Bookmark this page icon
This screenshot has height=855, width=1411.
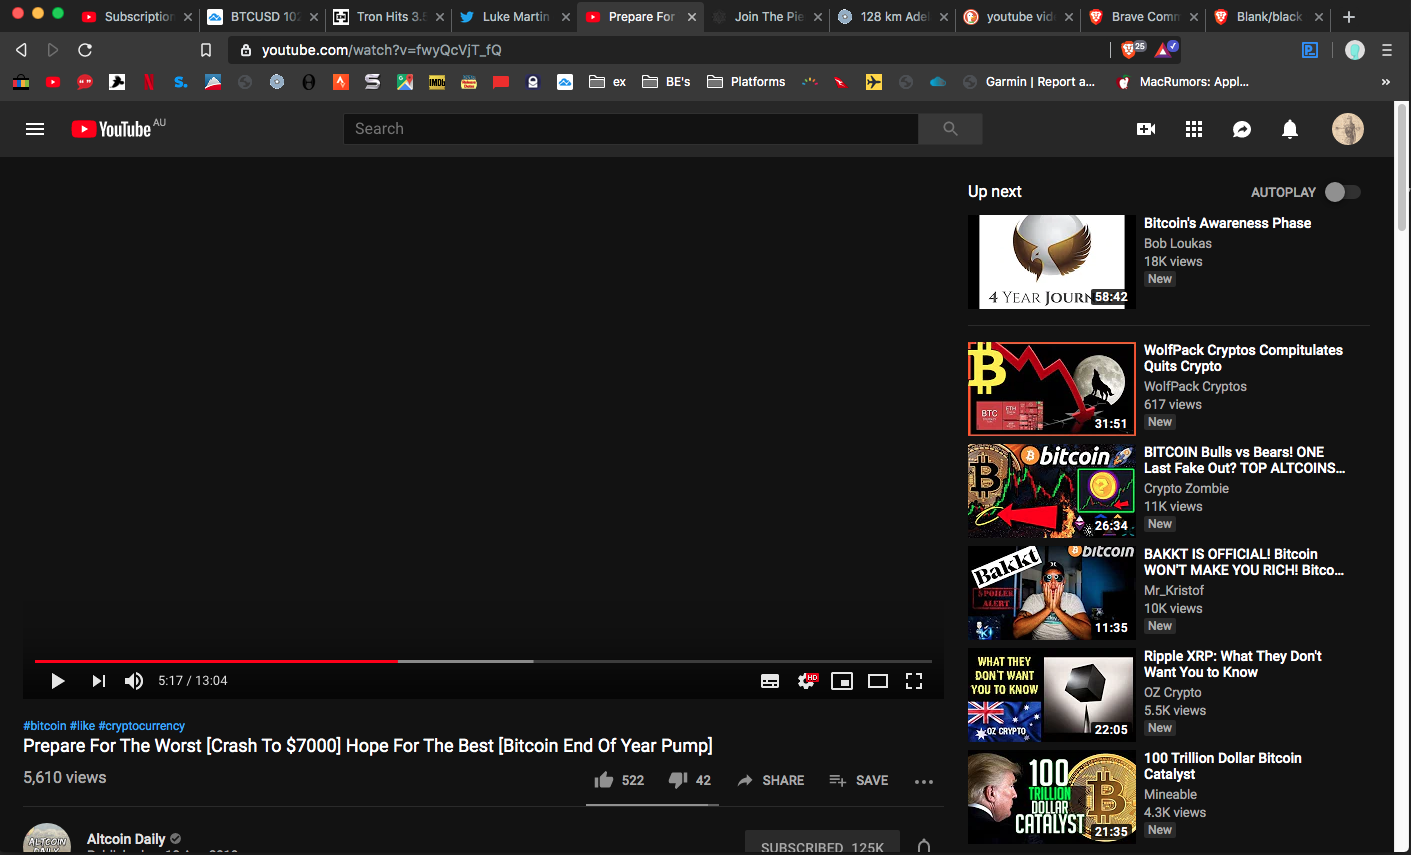pyautogui.click(x=205, y=50)
